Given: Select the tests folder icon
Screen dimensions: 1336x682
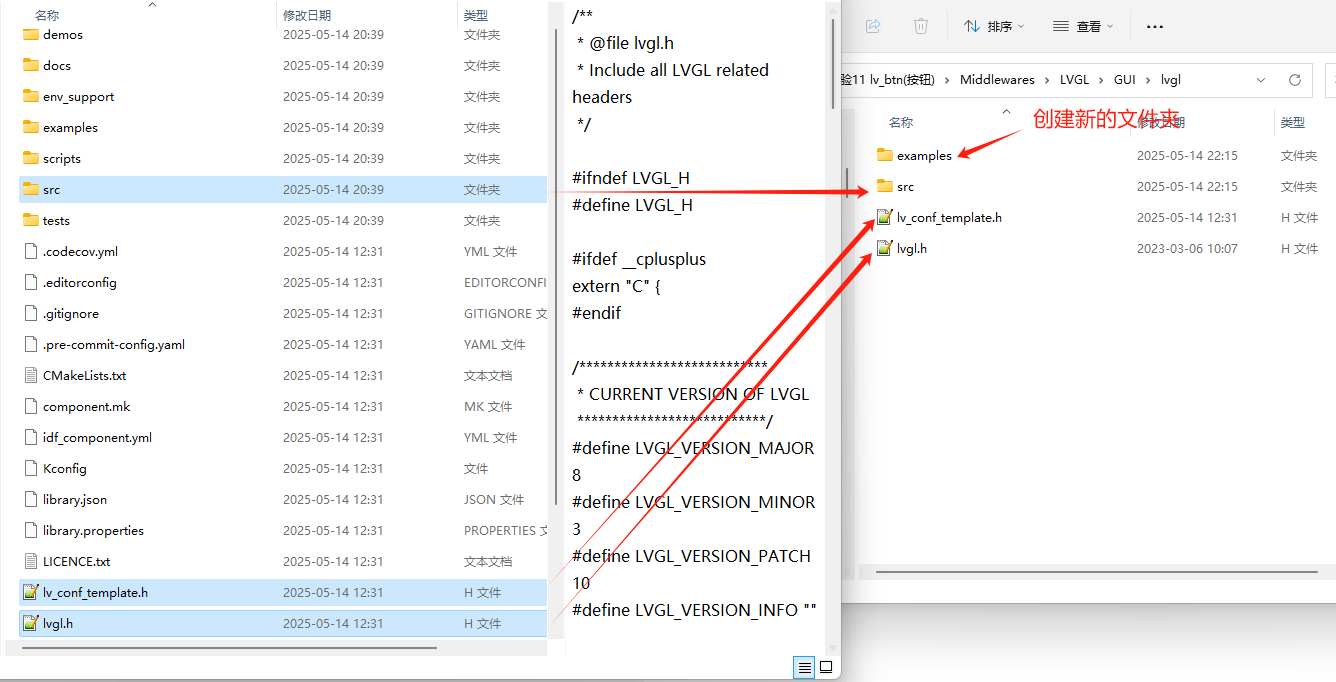Looking at the screenshot, I should point(30,221).
